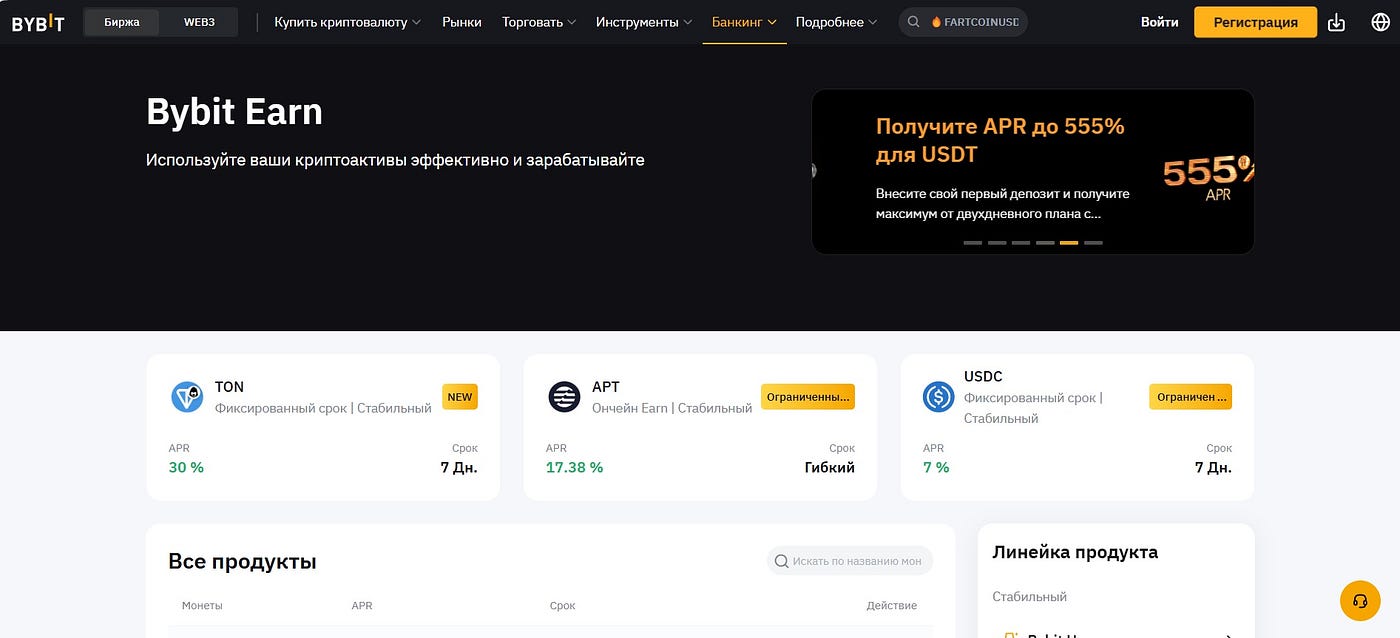The height and width of the screenshot is (638, 1400).
Task: Click magnifier icon in coin search field
Action: [x=782, y=561]
